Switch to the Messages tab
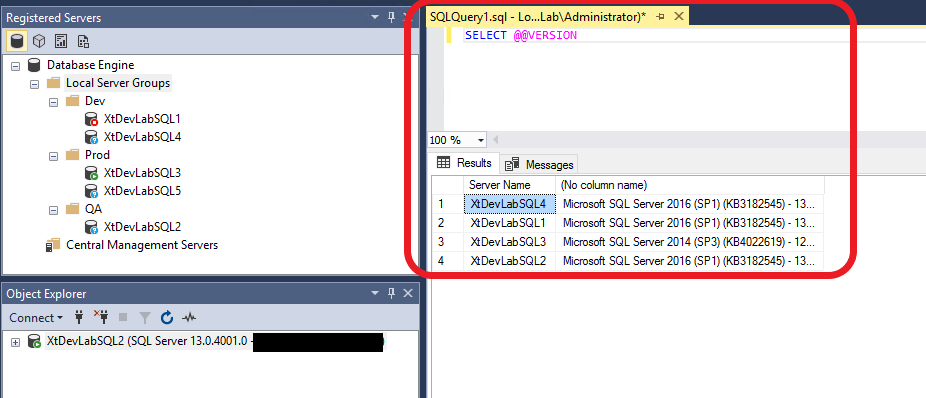The height and width of the screenshot is (398, 926). pyautogui.click(x=540, y=164)
